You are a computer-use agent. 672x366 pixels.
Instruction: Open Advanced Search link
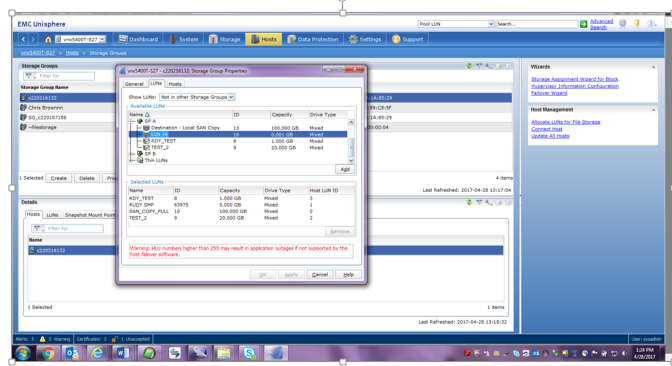[x=601, y=24]
